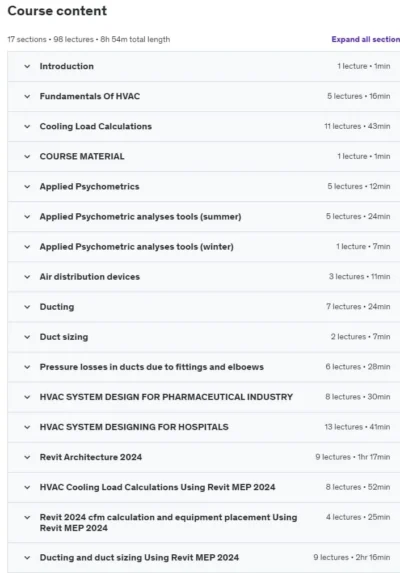The height and width of the screenshot is (573, 400).
Task: Click chevron beside Cooling Load Calculations
Action: click(x=27, y=126)
